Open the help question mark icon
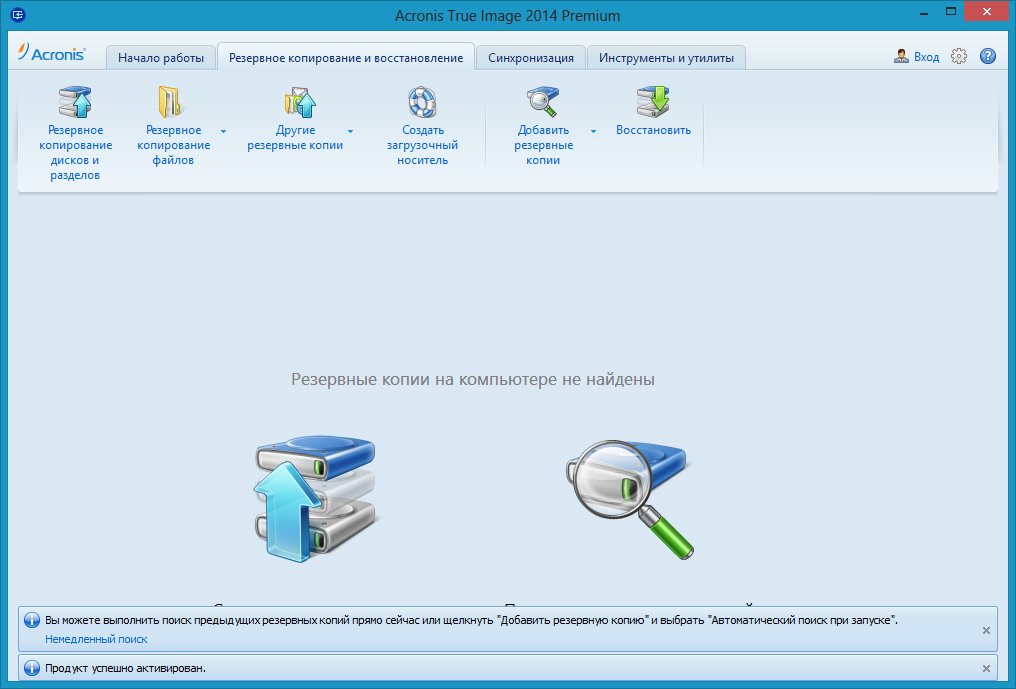Screen dimensions: 1016x689 pyautogui.click(x=987, y=56)
